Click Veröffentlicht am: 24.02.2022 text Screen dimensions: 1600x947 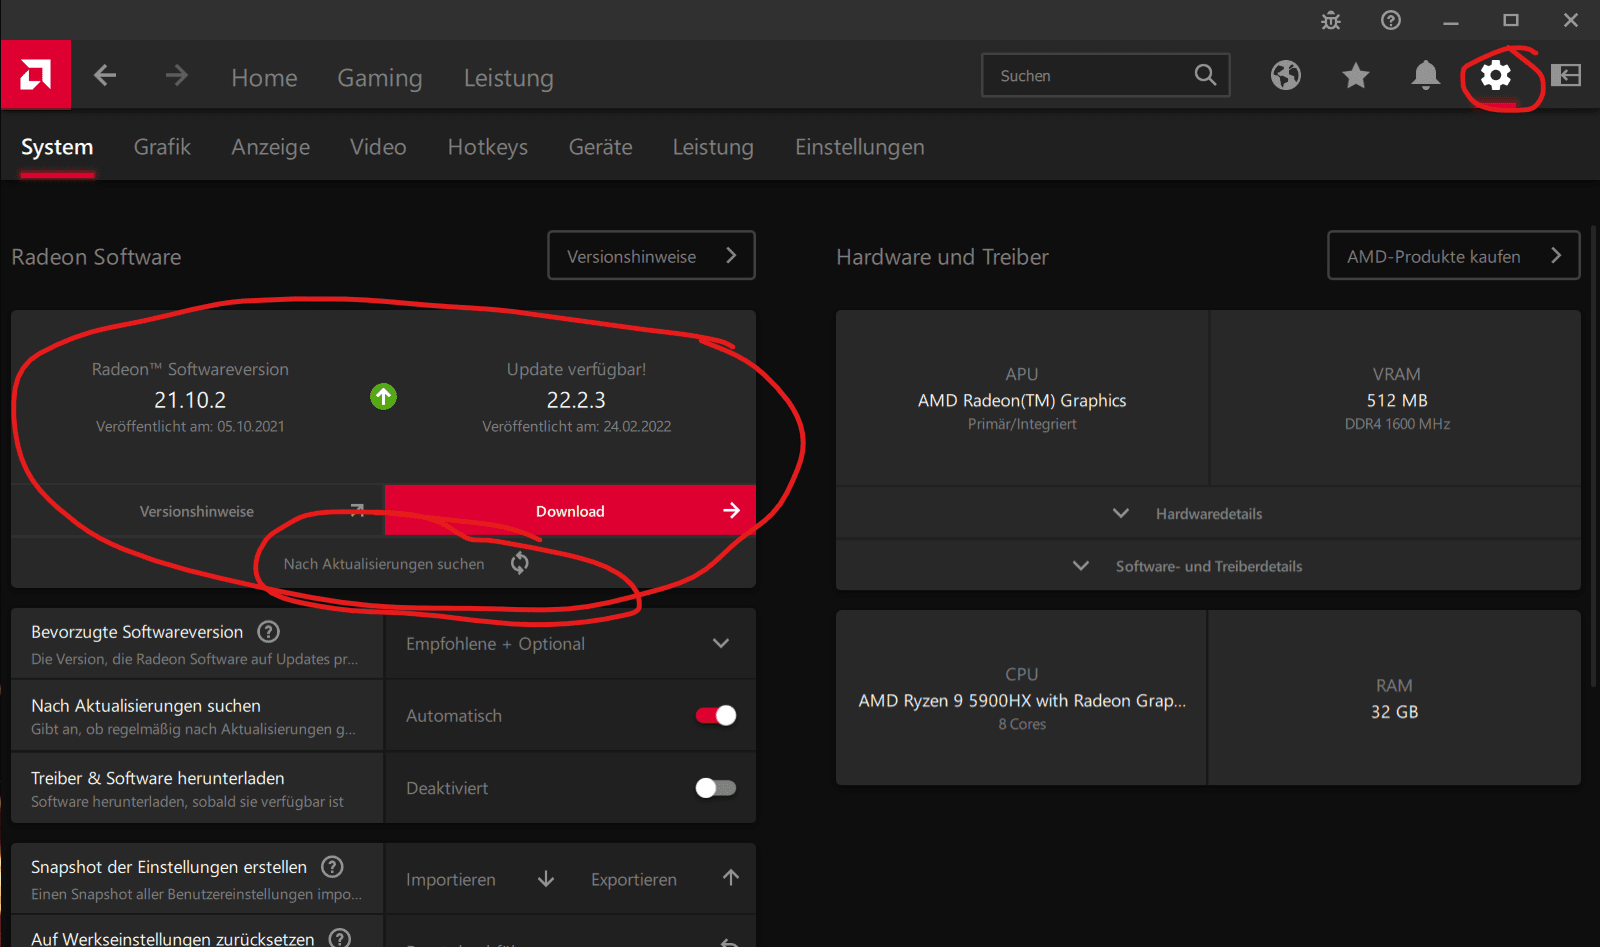pos(577,426)
